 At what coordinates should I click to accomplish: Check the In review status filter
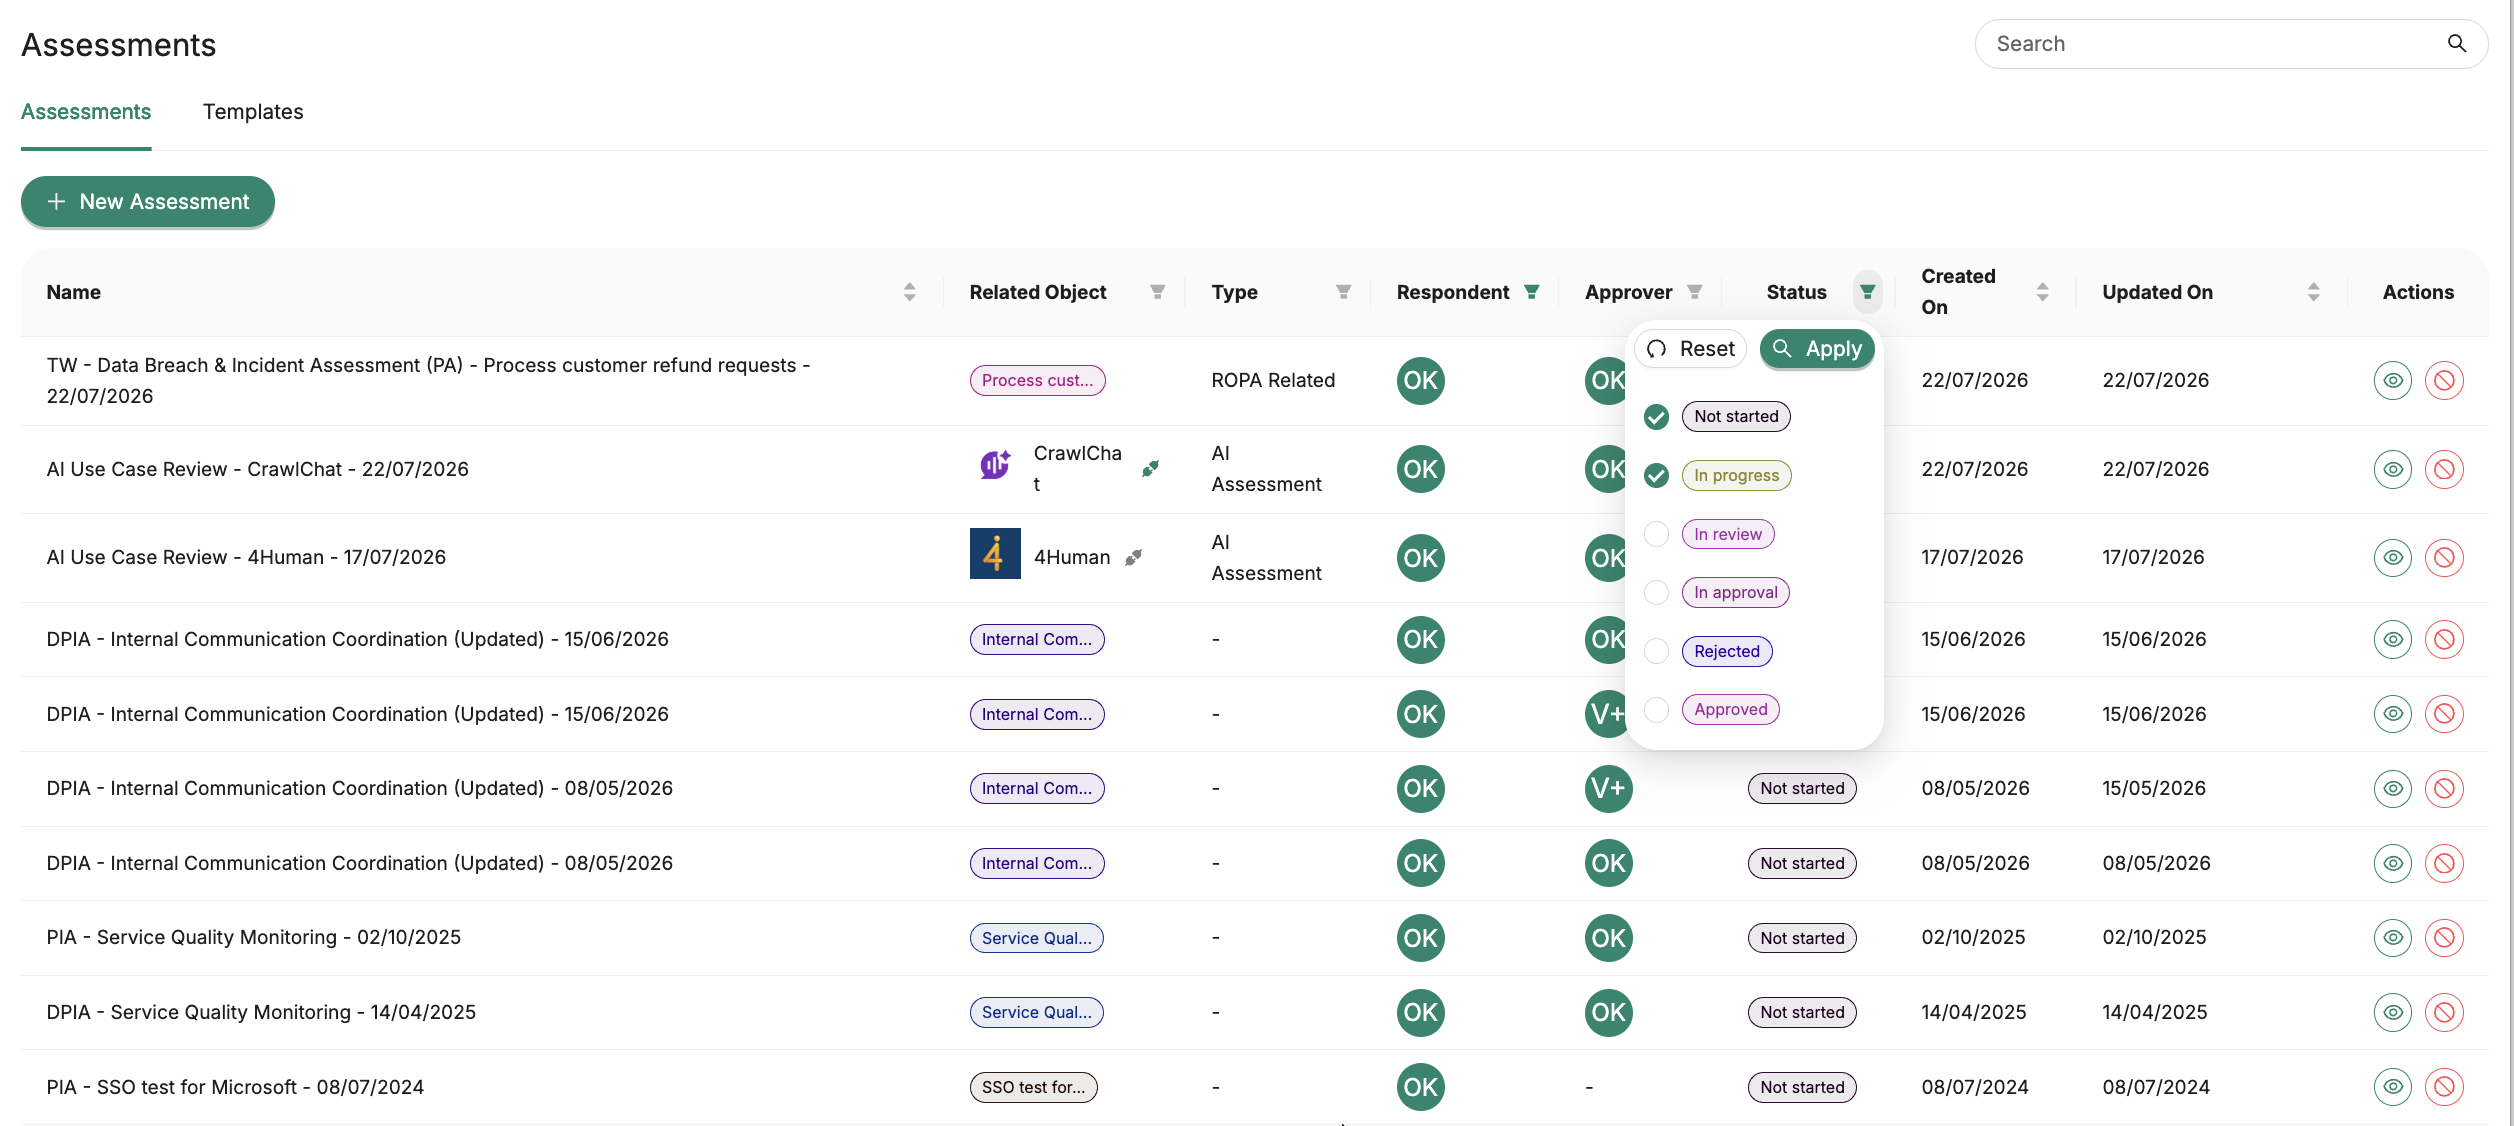1656,534
